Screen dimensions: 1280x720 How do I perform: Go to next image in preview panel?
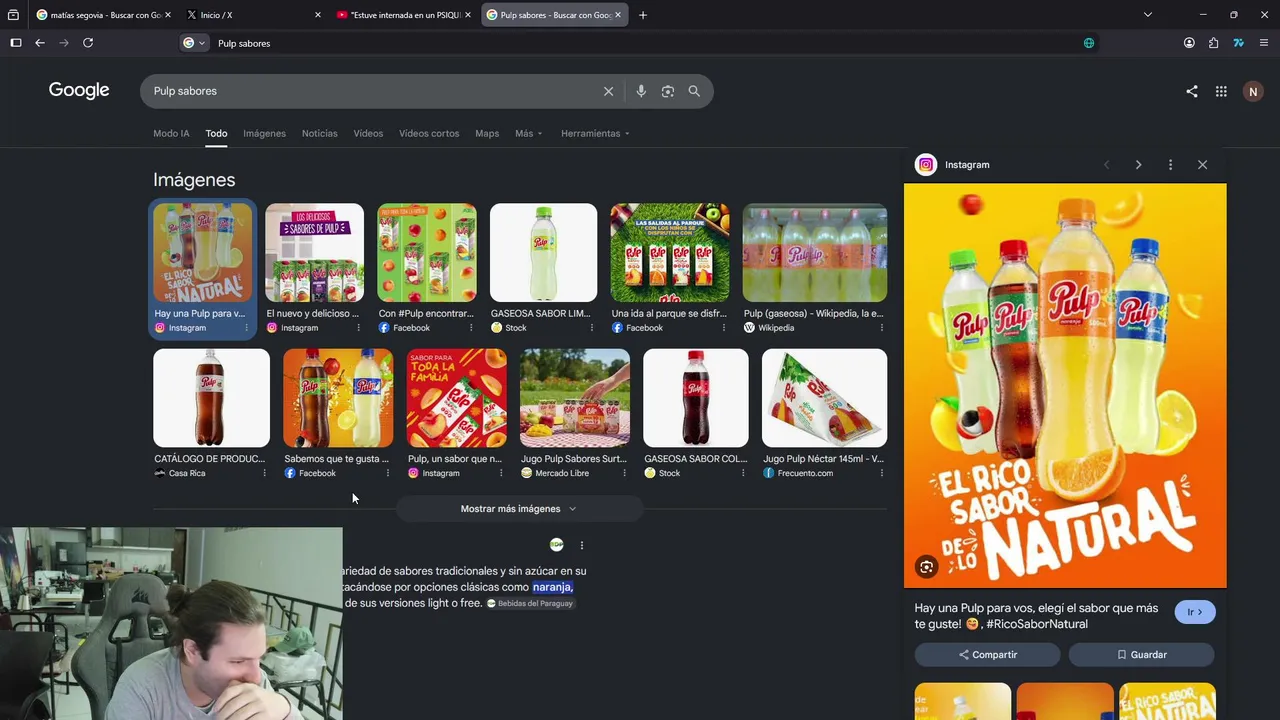click(x=1138, y=165)
